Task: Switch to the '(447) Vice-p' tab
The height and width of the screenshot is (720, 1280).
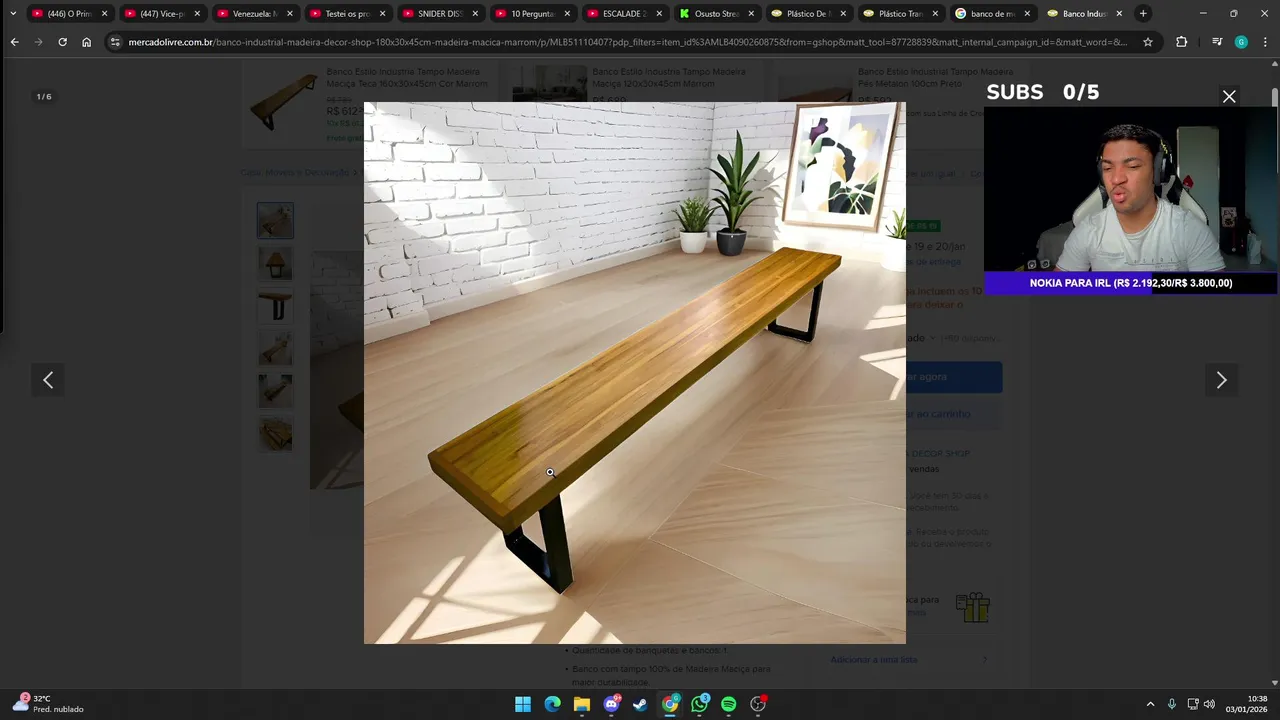Action: coord(162,14)
